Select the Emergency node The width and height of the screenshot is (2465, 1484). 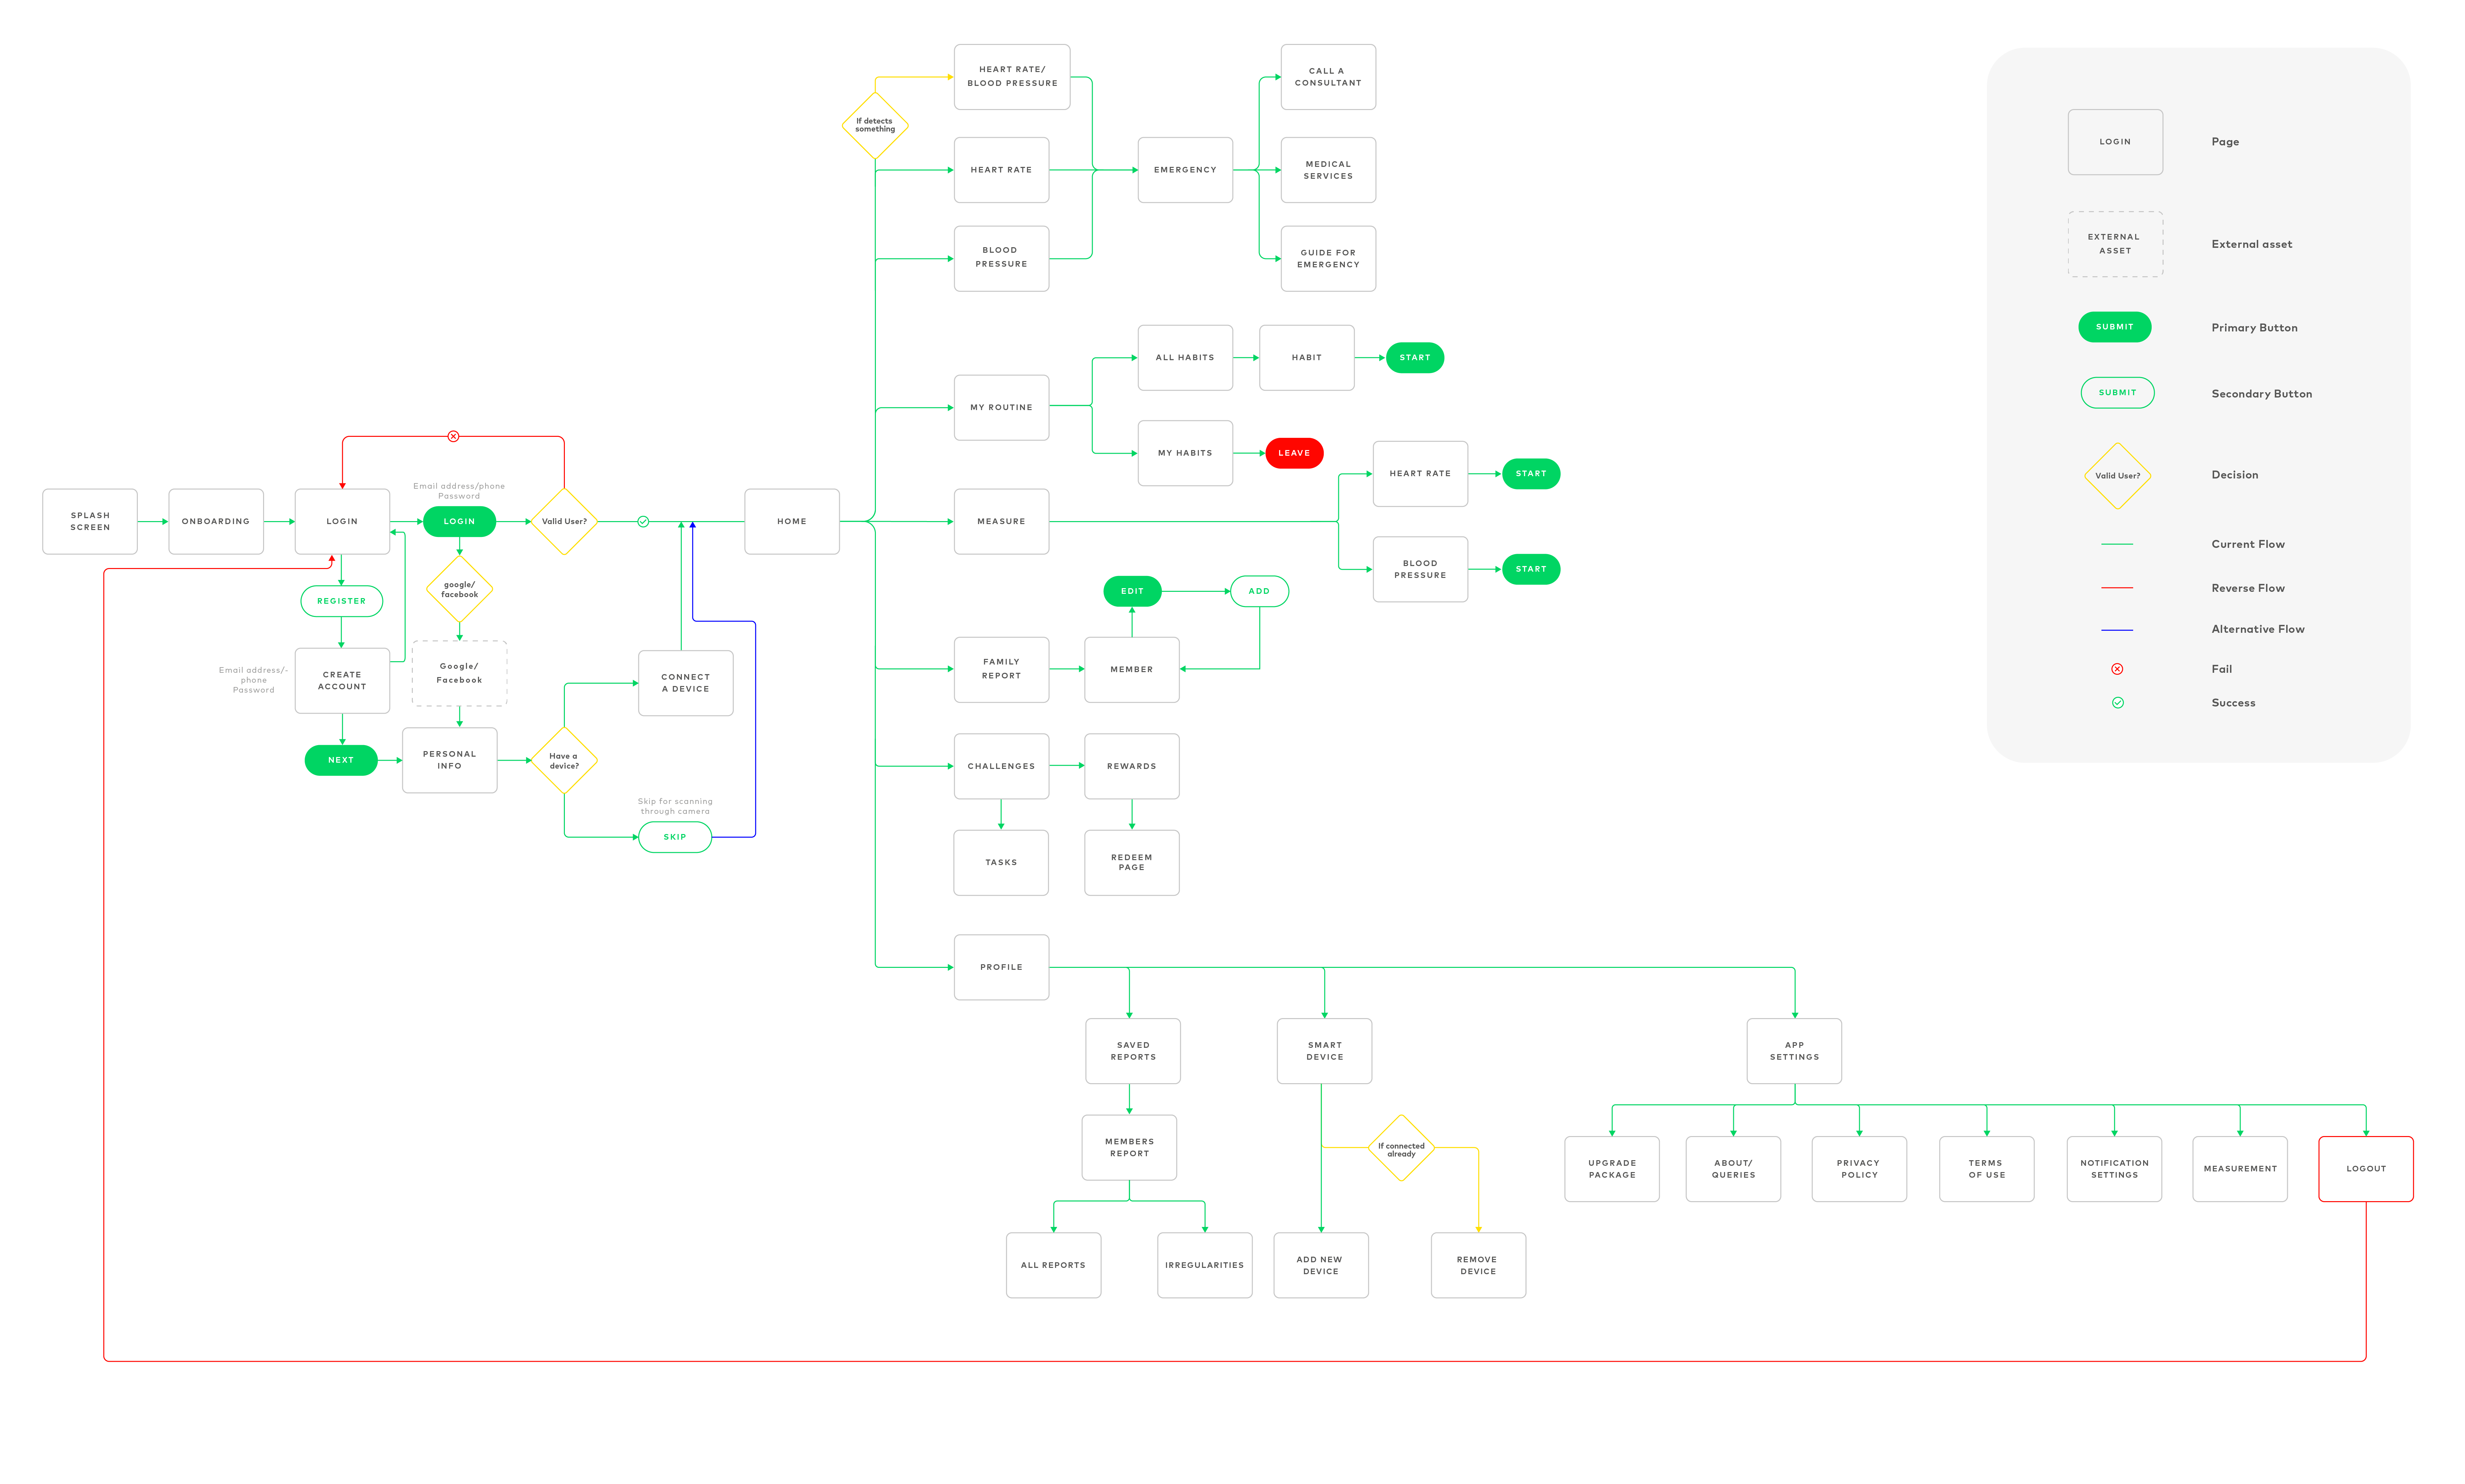(1185, 170)
